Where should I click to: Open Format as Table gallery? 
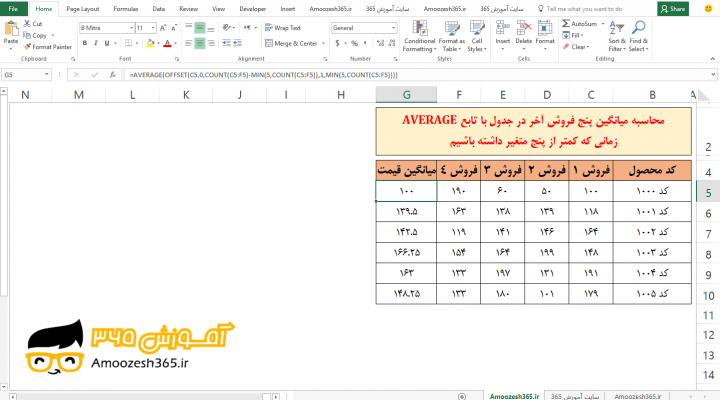point(452,36)
